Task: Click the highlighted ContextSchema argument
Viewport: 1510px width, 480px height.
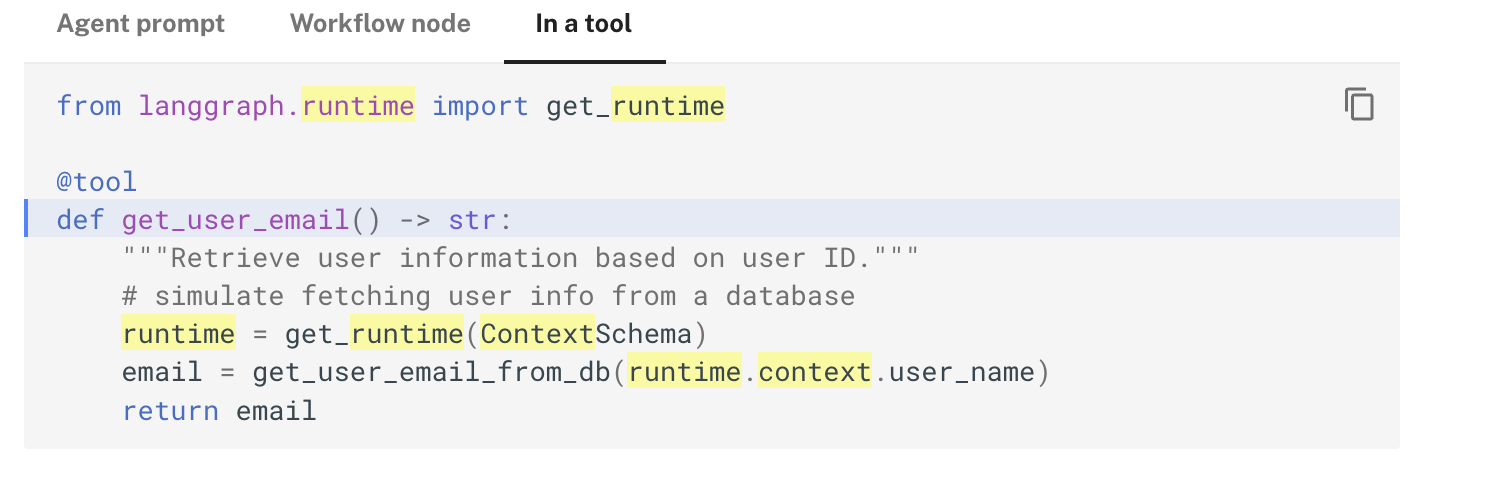Action: tap(585, 334)
